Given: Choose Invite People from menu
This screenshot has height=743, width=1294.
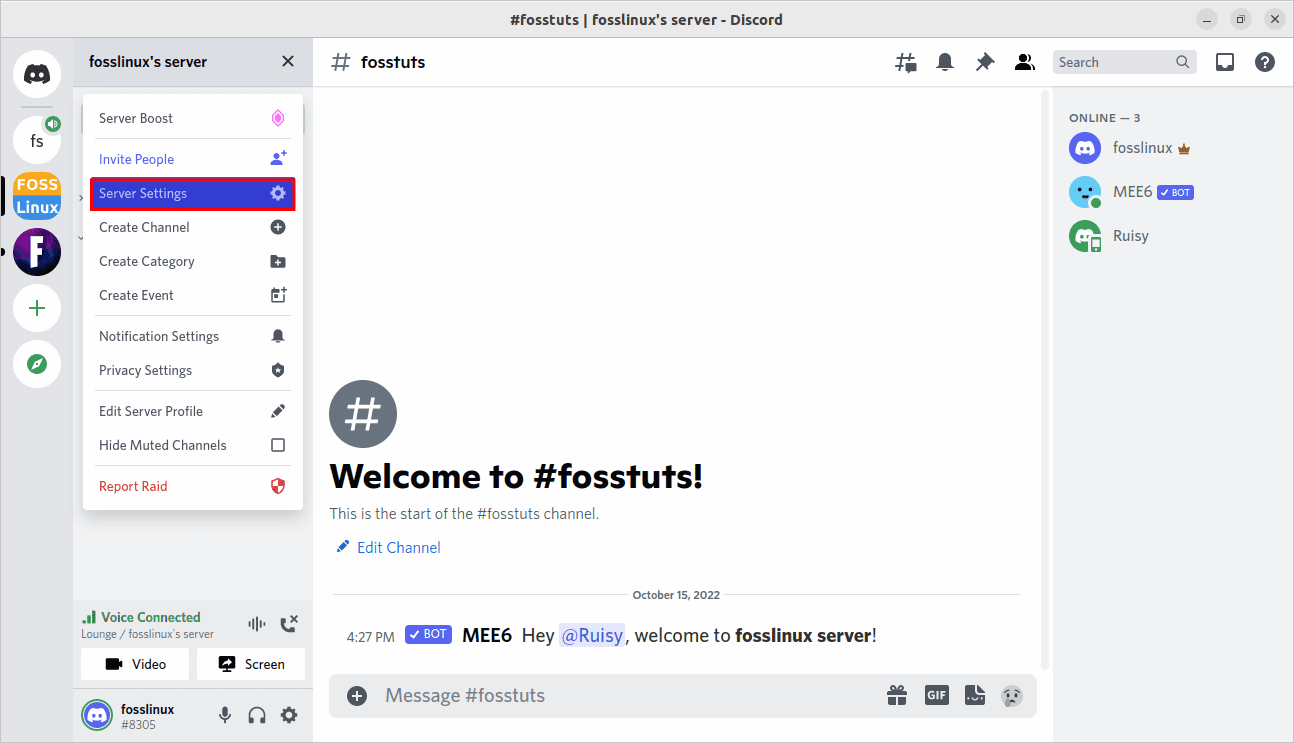Looking at the screenshot, I should click(x=193, y=159).
